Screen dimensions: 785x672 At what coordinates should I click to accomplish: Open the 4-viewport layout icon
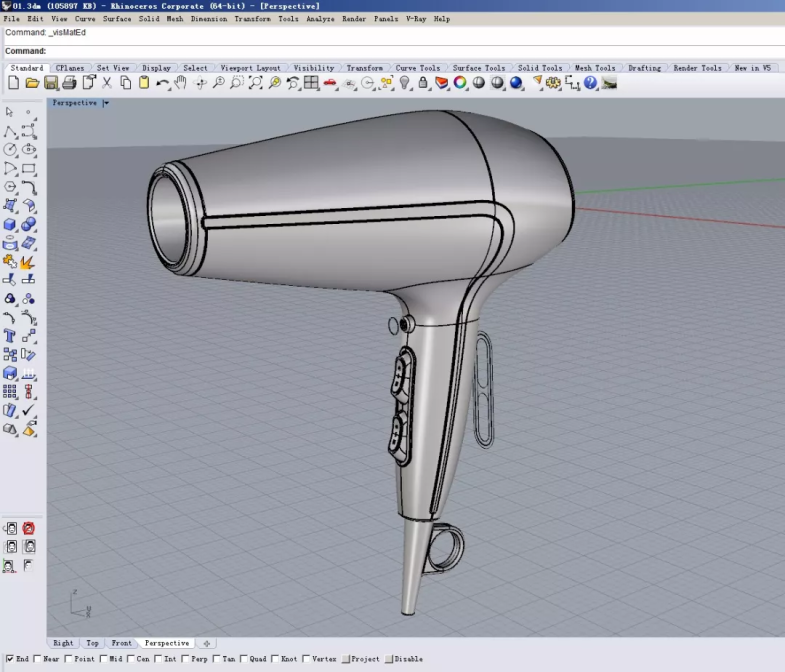312,83
